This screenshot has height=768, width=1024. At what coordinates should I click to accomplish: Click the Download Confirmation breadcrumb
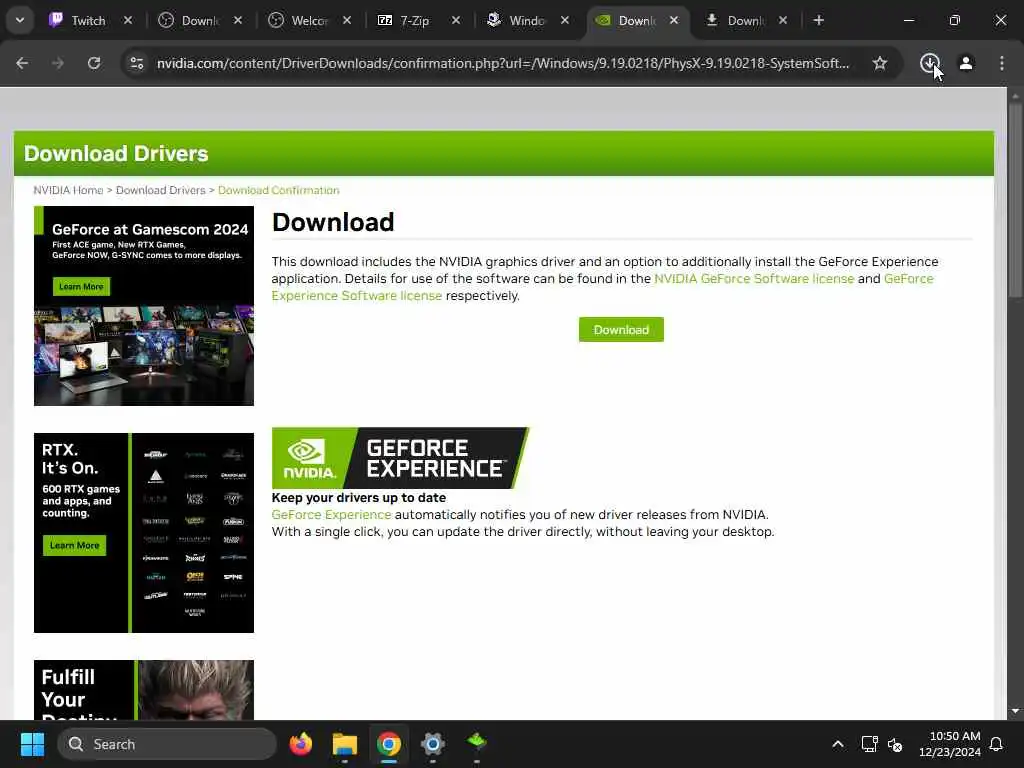pyautogui.click(x=278, y=190)
